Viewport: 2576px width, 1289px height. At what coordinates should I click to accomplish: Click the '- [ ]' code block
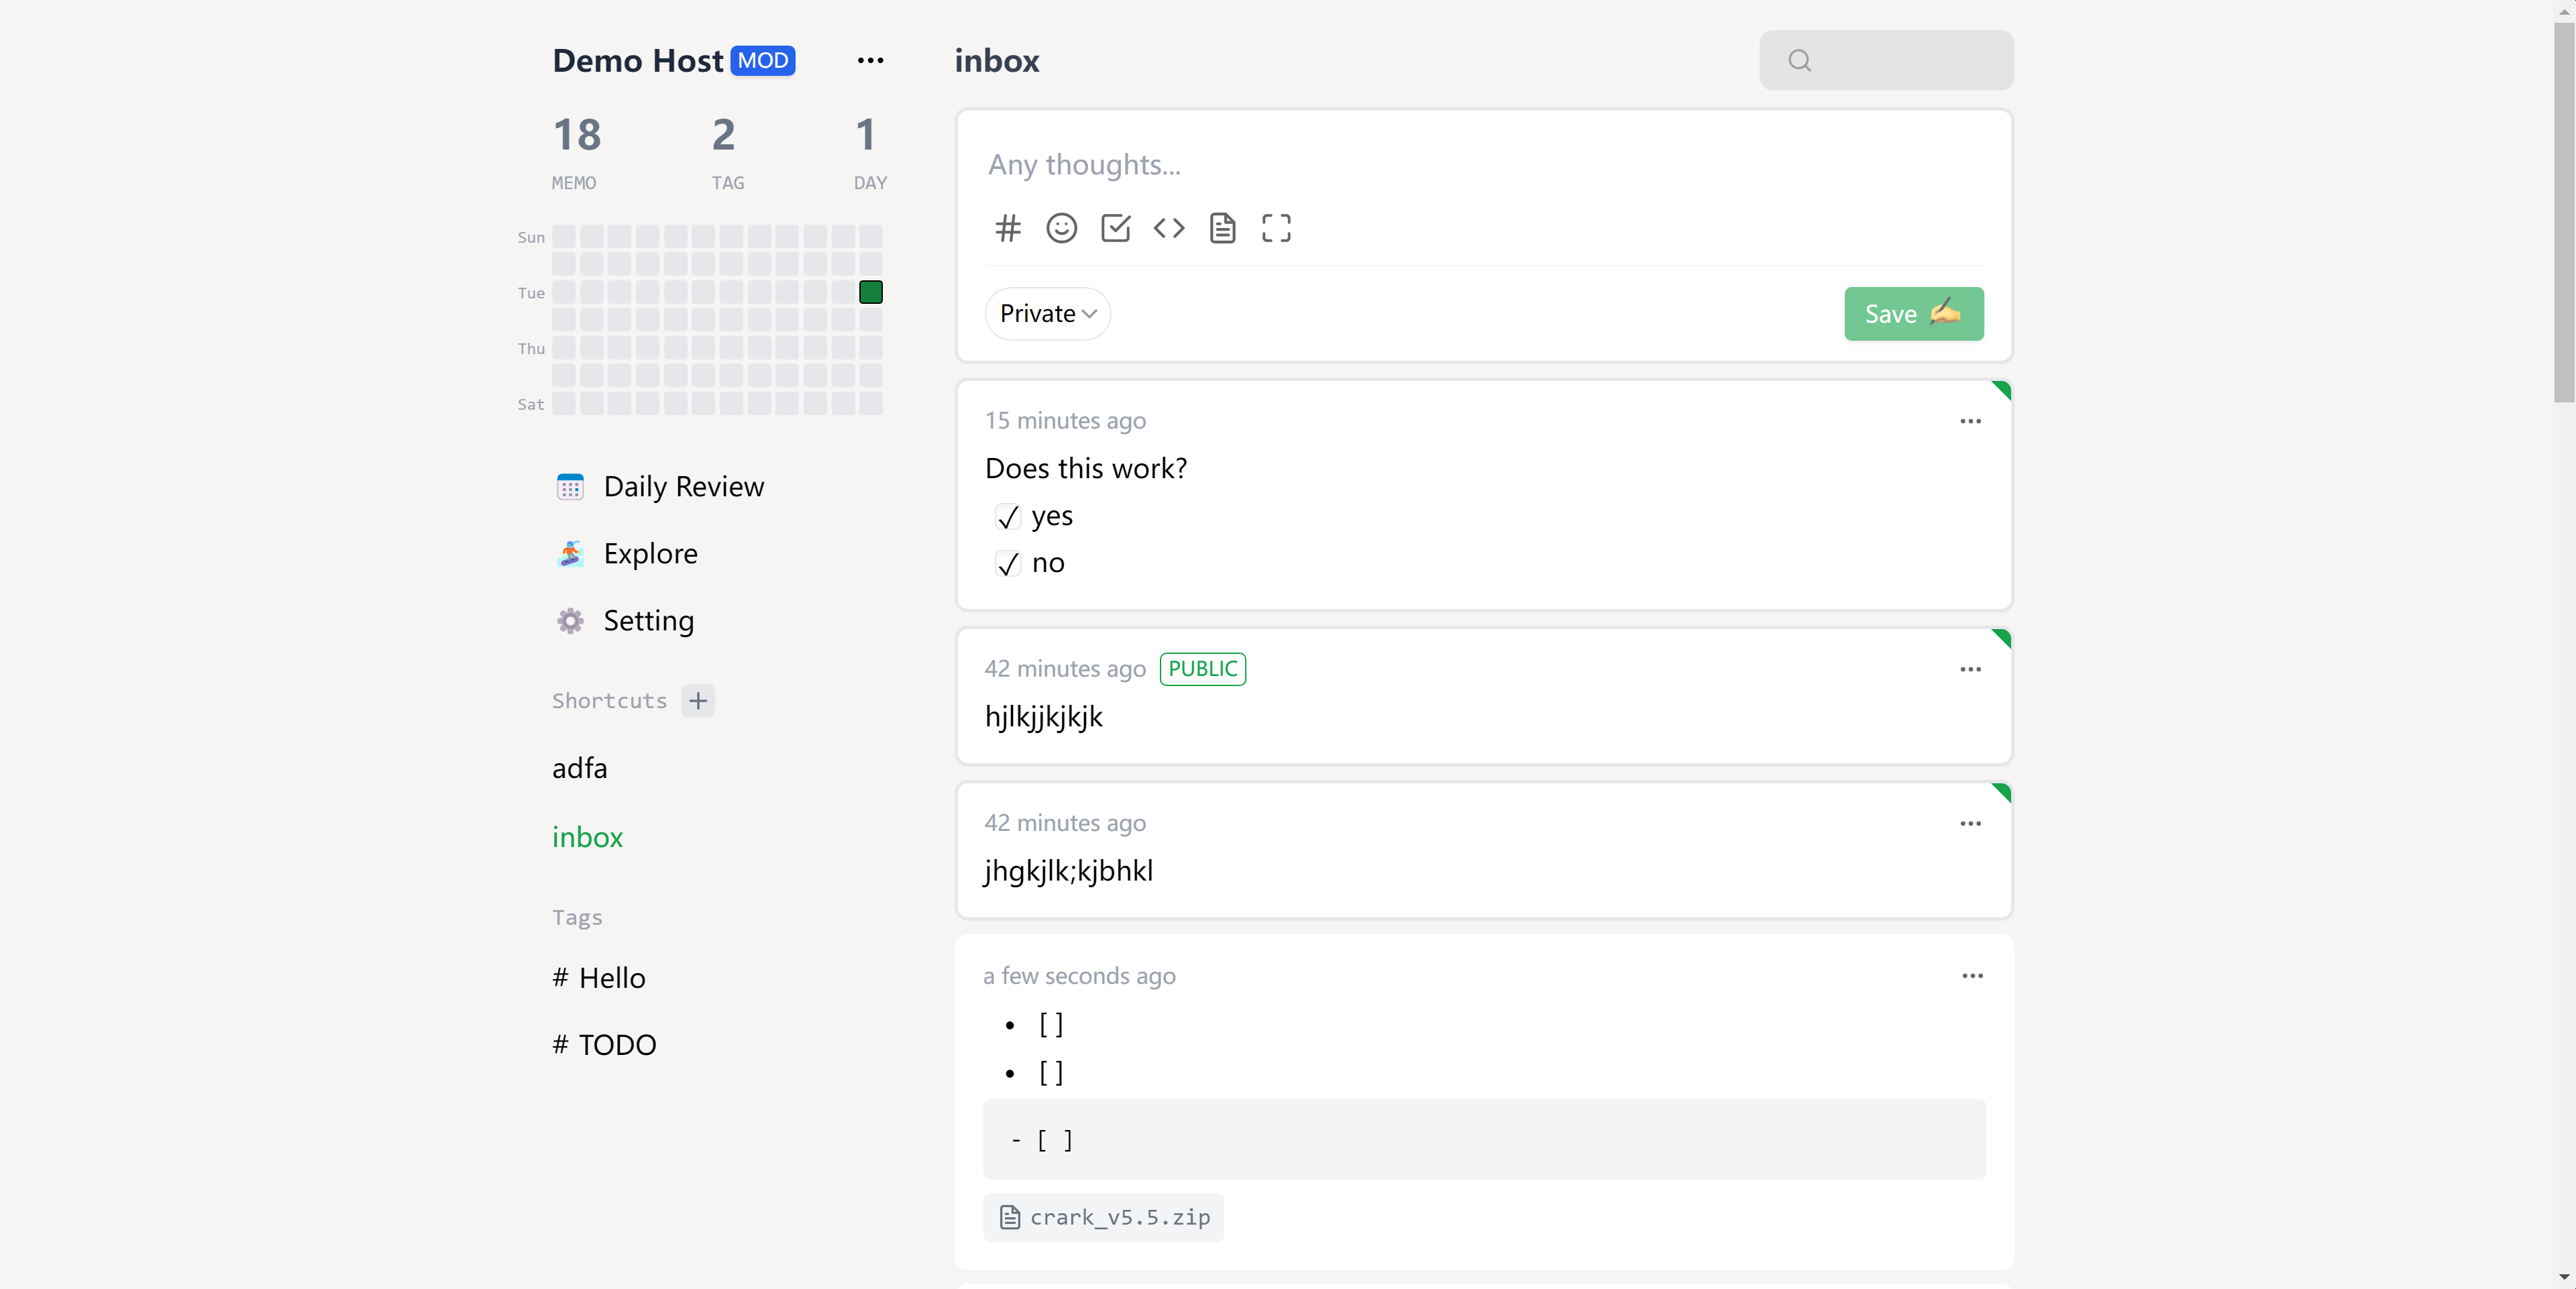1484,1140
